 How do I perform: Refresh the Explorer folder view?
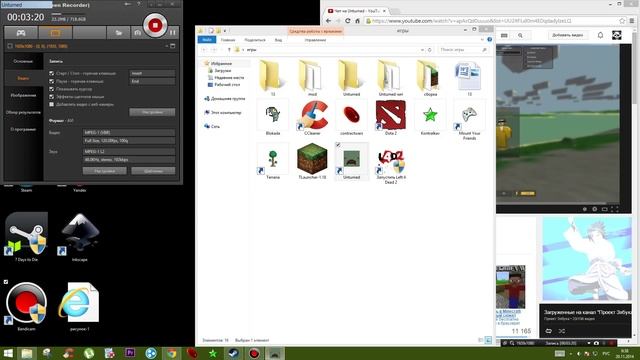(x=429, y=50)
